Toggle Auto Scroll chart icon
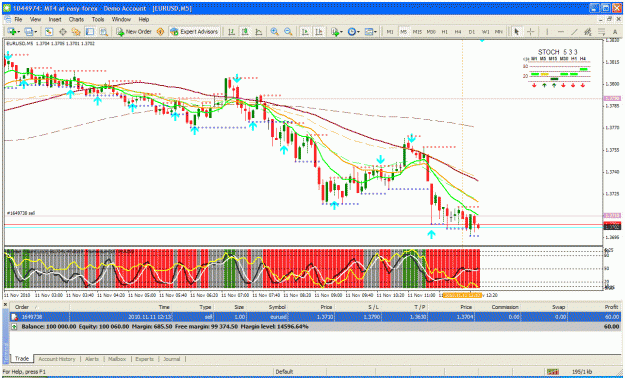This screenshot has height=378, width=625. 305,32
